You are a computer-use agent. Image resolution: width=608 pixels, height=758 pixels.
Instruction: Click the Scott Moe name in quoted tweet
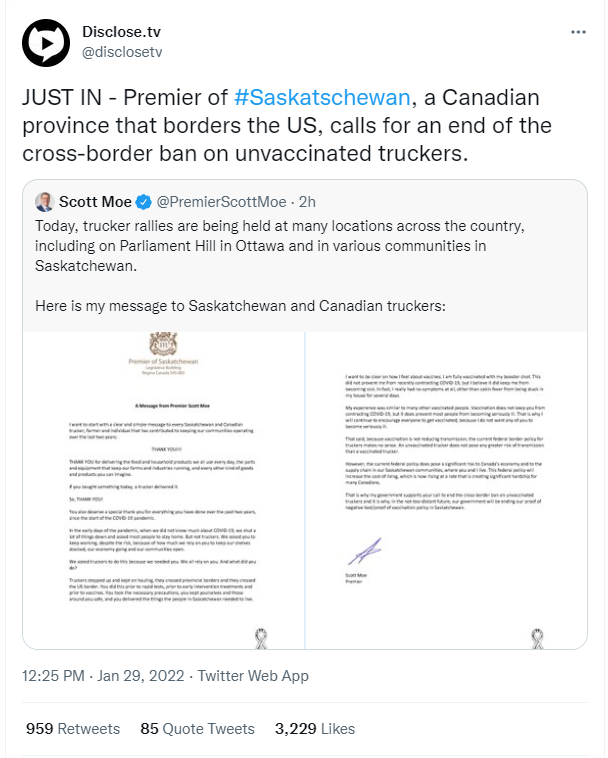pos(95,202)
